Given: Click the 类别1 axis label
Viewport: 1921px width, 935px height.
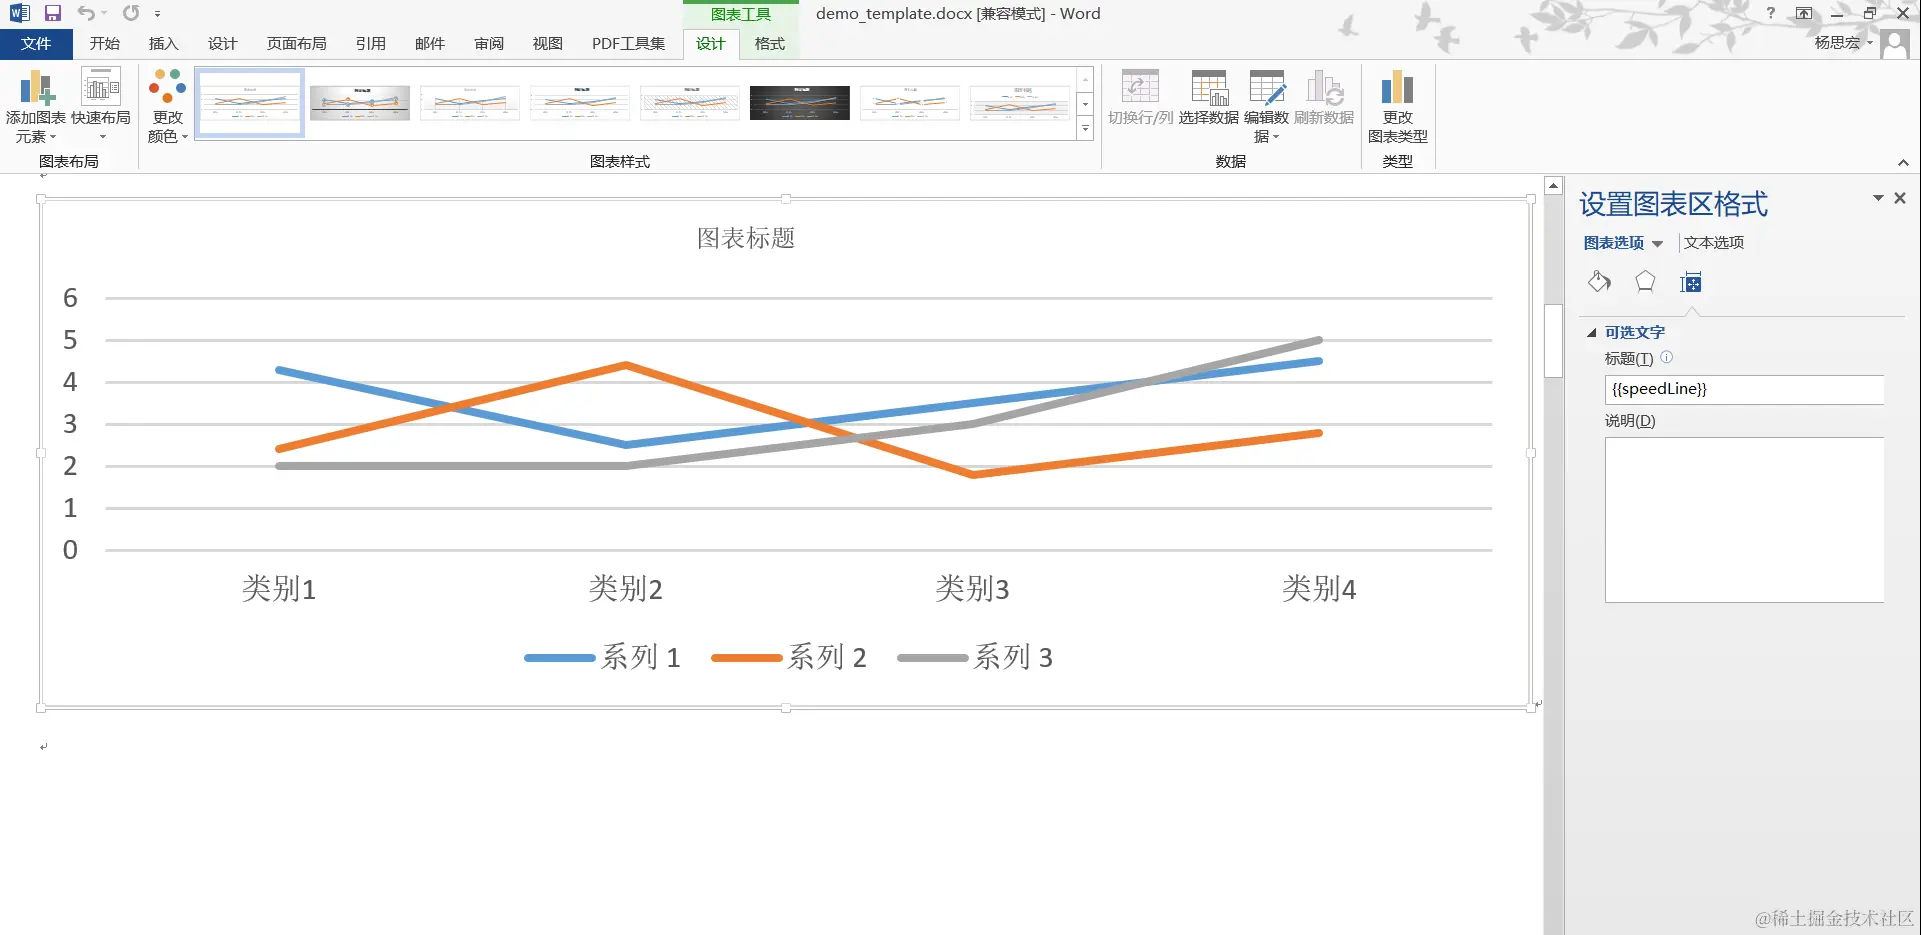Looking at the screenshot, I should tap(279, 589).
